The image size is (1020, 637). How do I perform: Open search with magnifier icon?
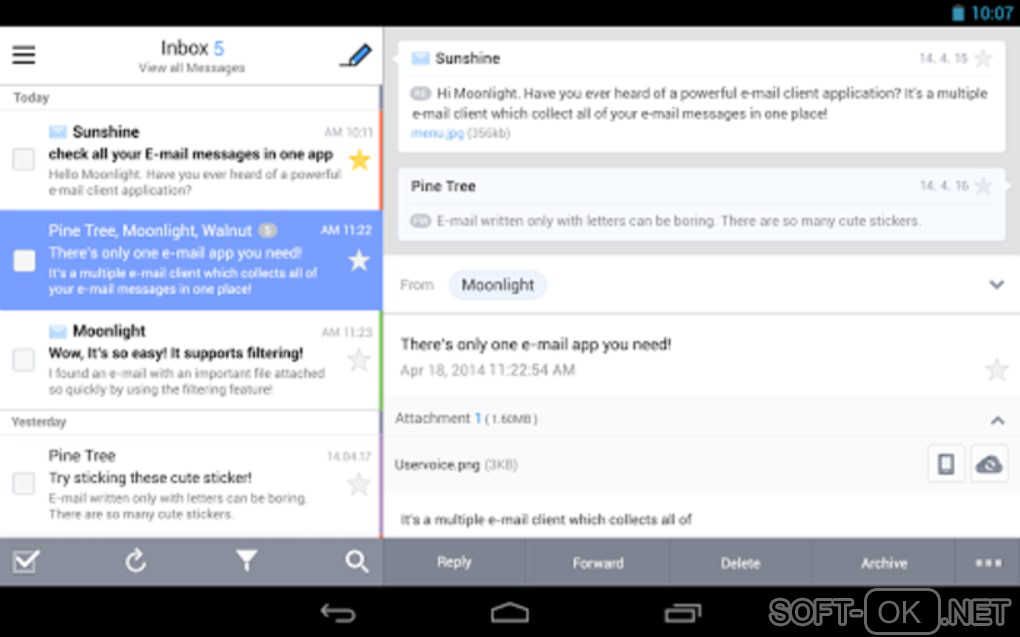click(356, 561)
